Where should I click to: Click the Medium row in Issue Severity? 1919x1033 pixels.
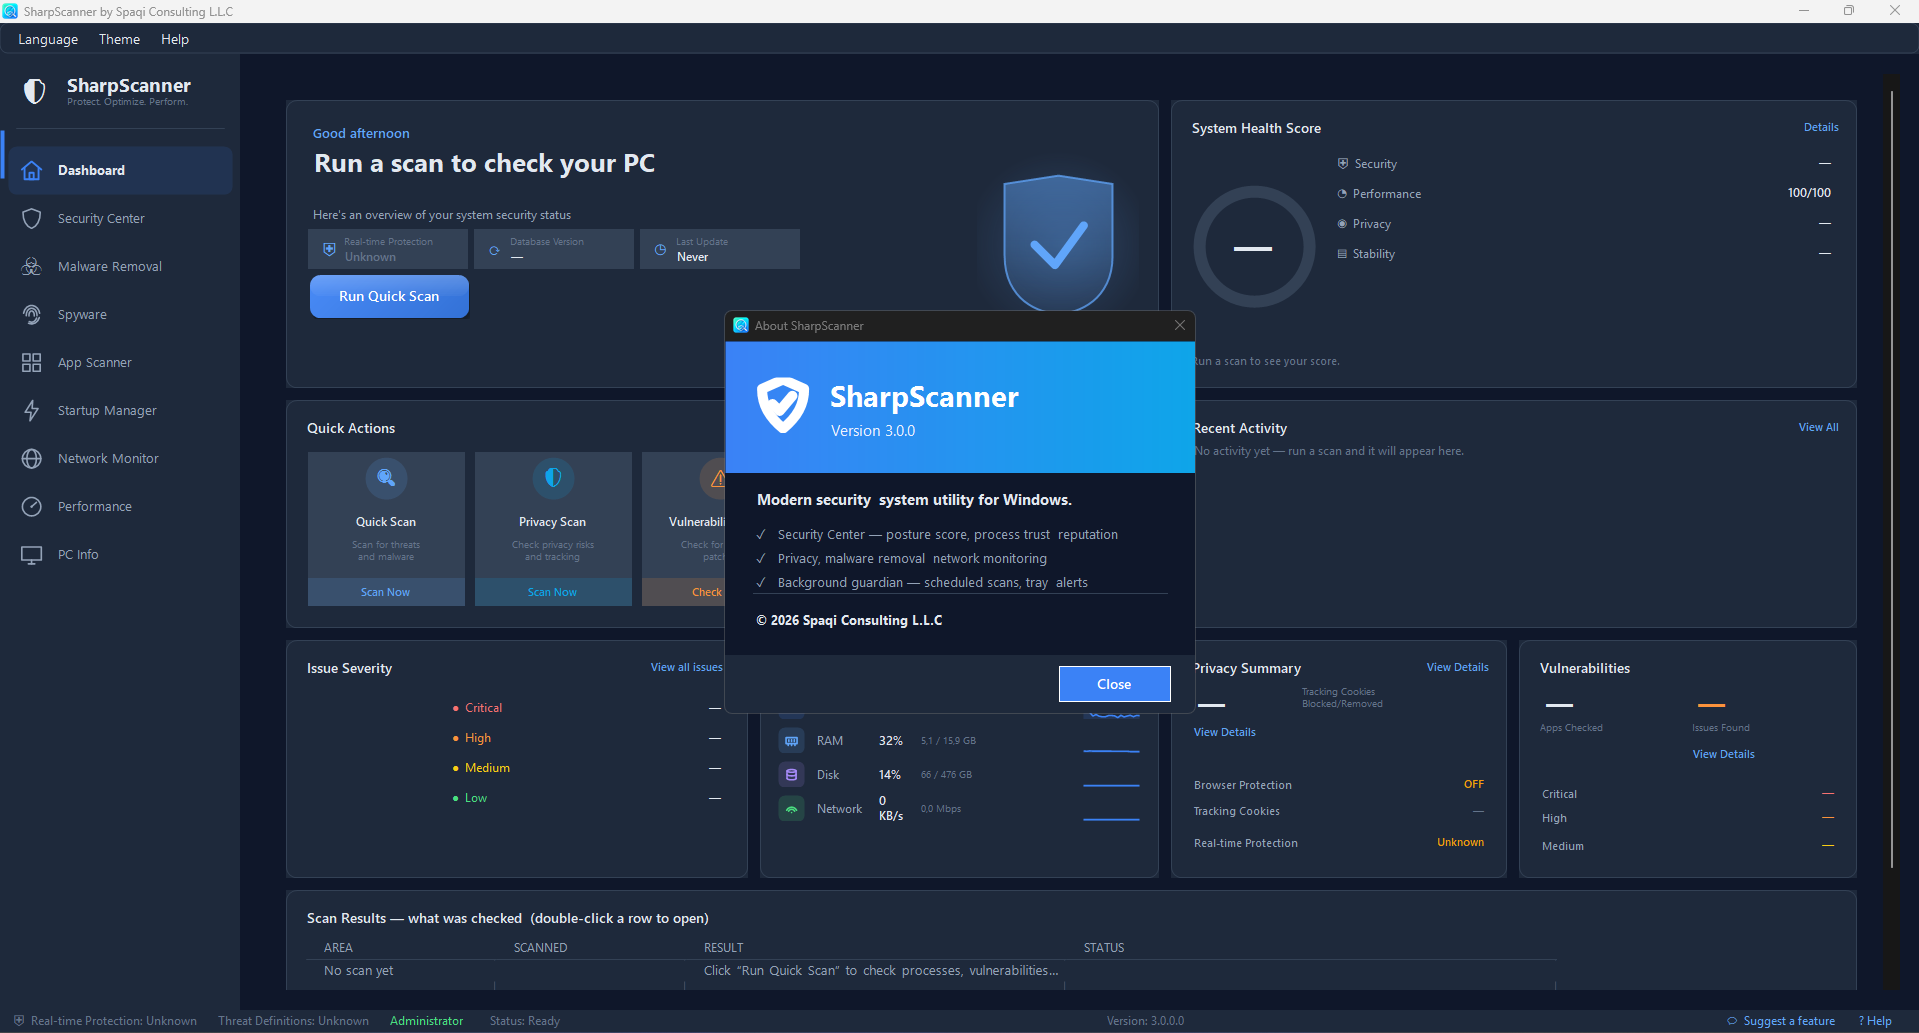pyautogui.click(x=586, y=768)
